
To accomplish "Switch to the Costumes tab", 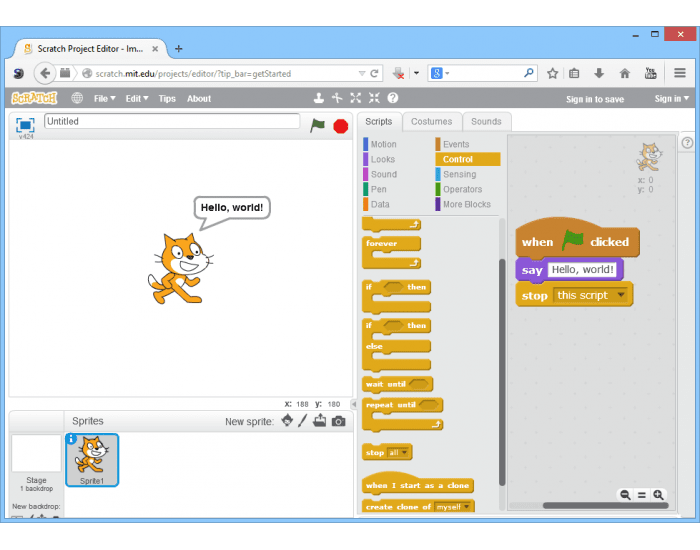I will coord(431,121).
